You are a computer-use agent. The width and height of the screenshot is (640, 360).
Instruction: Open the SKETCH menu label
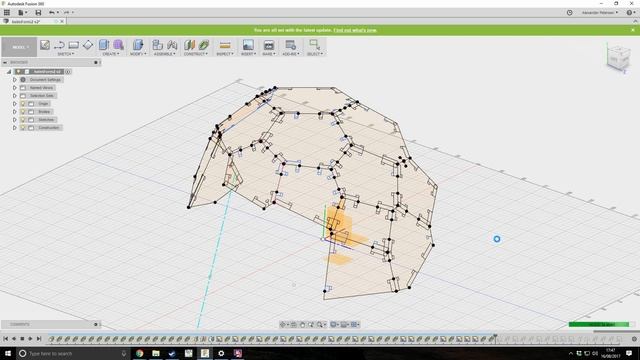pyautogui.click(x=65, y=54)
